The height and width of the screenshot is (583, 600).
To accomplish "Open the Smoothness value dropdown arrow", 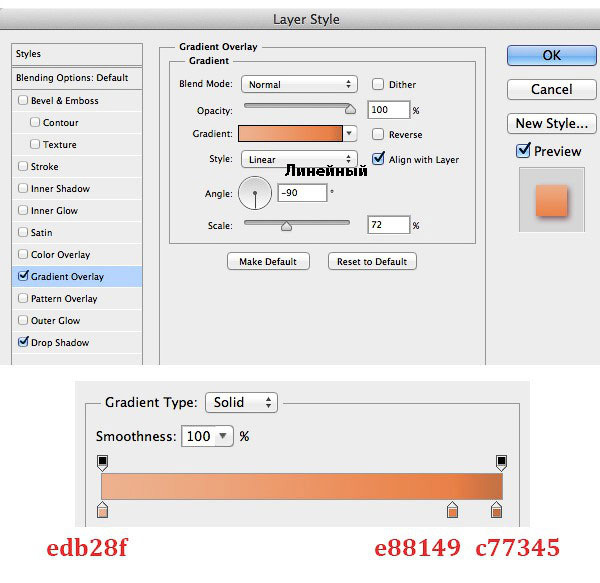I will [223, 436].
